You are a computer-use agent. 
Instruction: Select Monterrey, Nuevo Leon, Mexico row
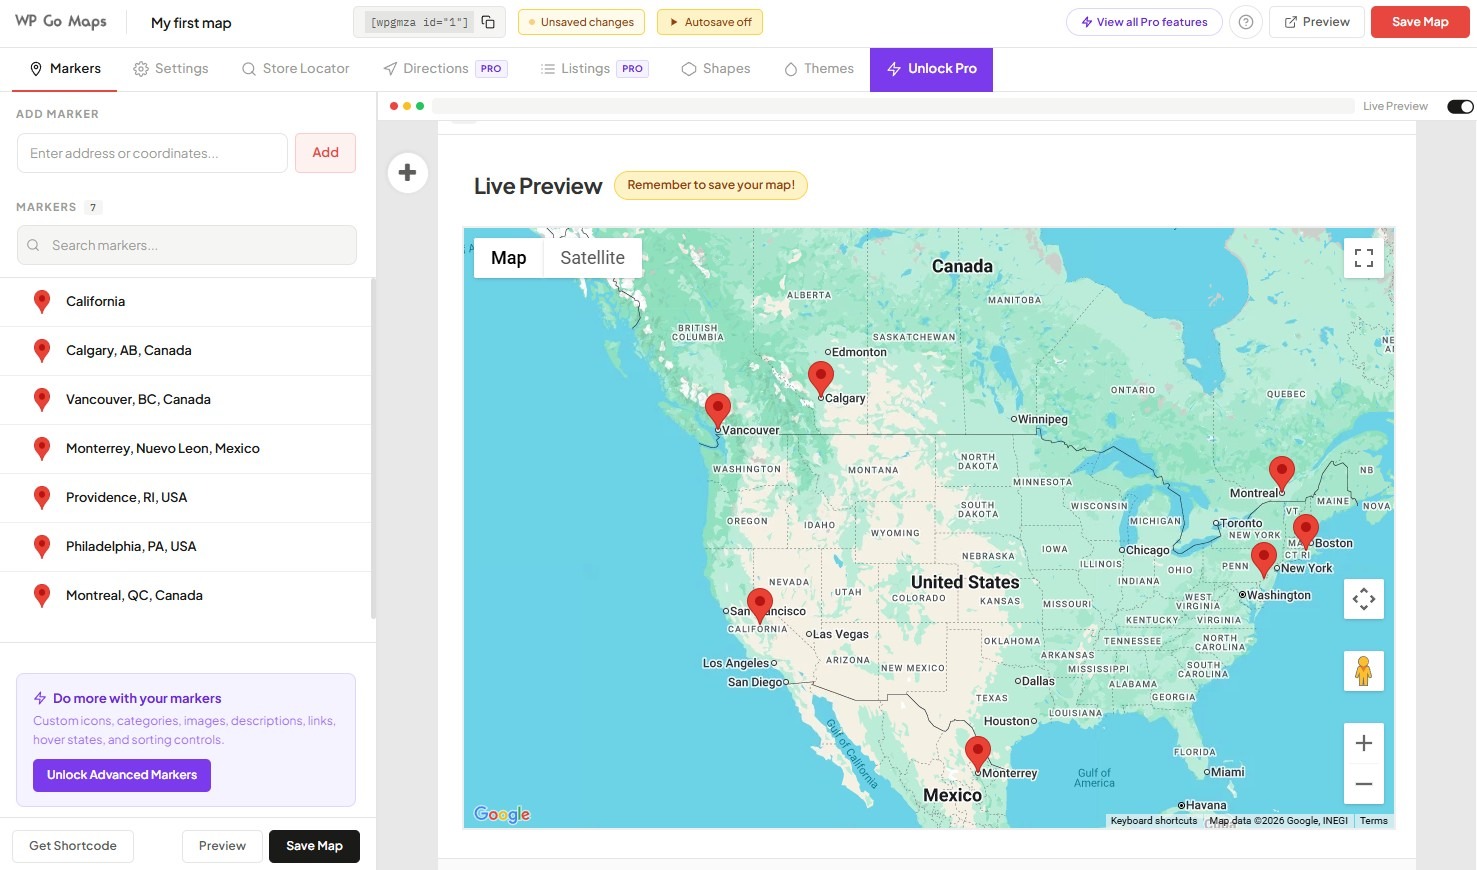186,449
